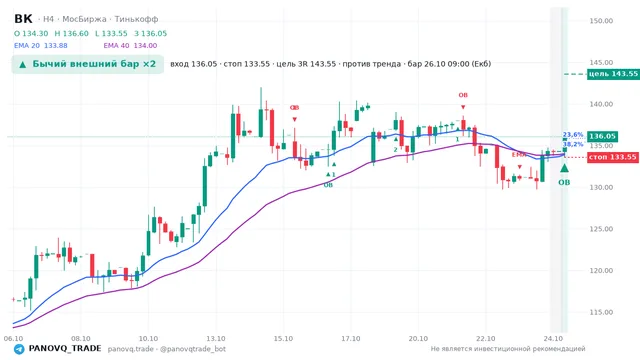
Task: Click the 140.00 price axis label
Action: click(x=601, y=104)
